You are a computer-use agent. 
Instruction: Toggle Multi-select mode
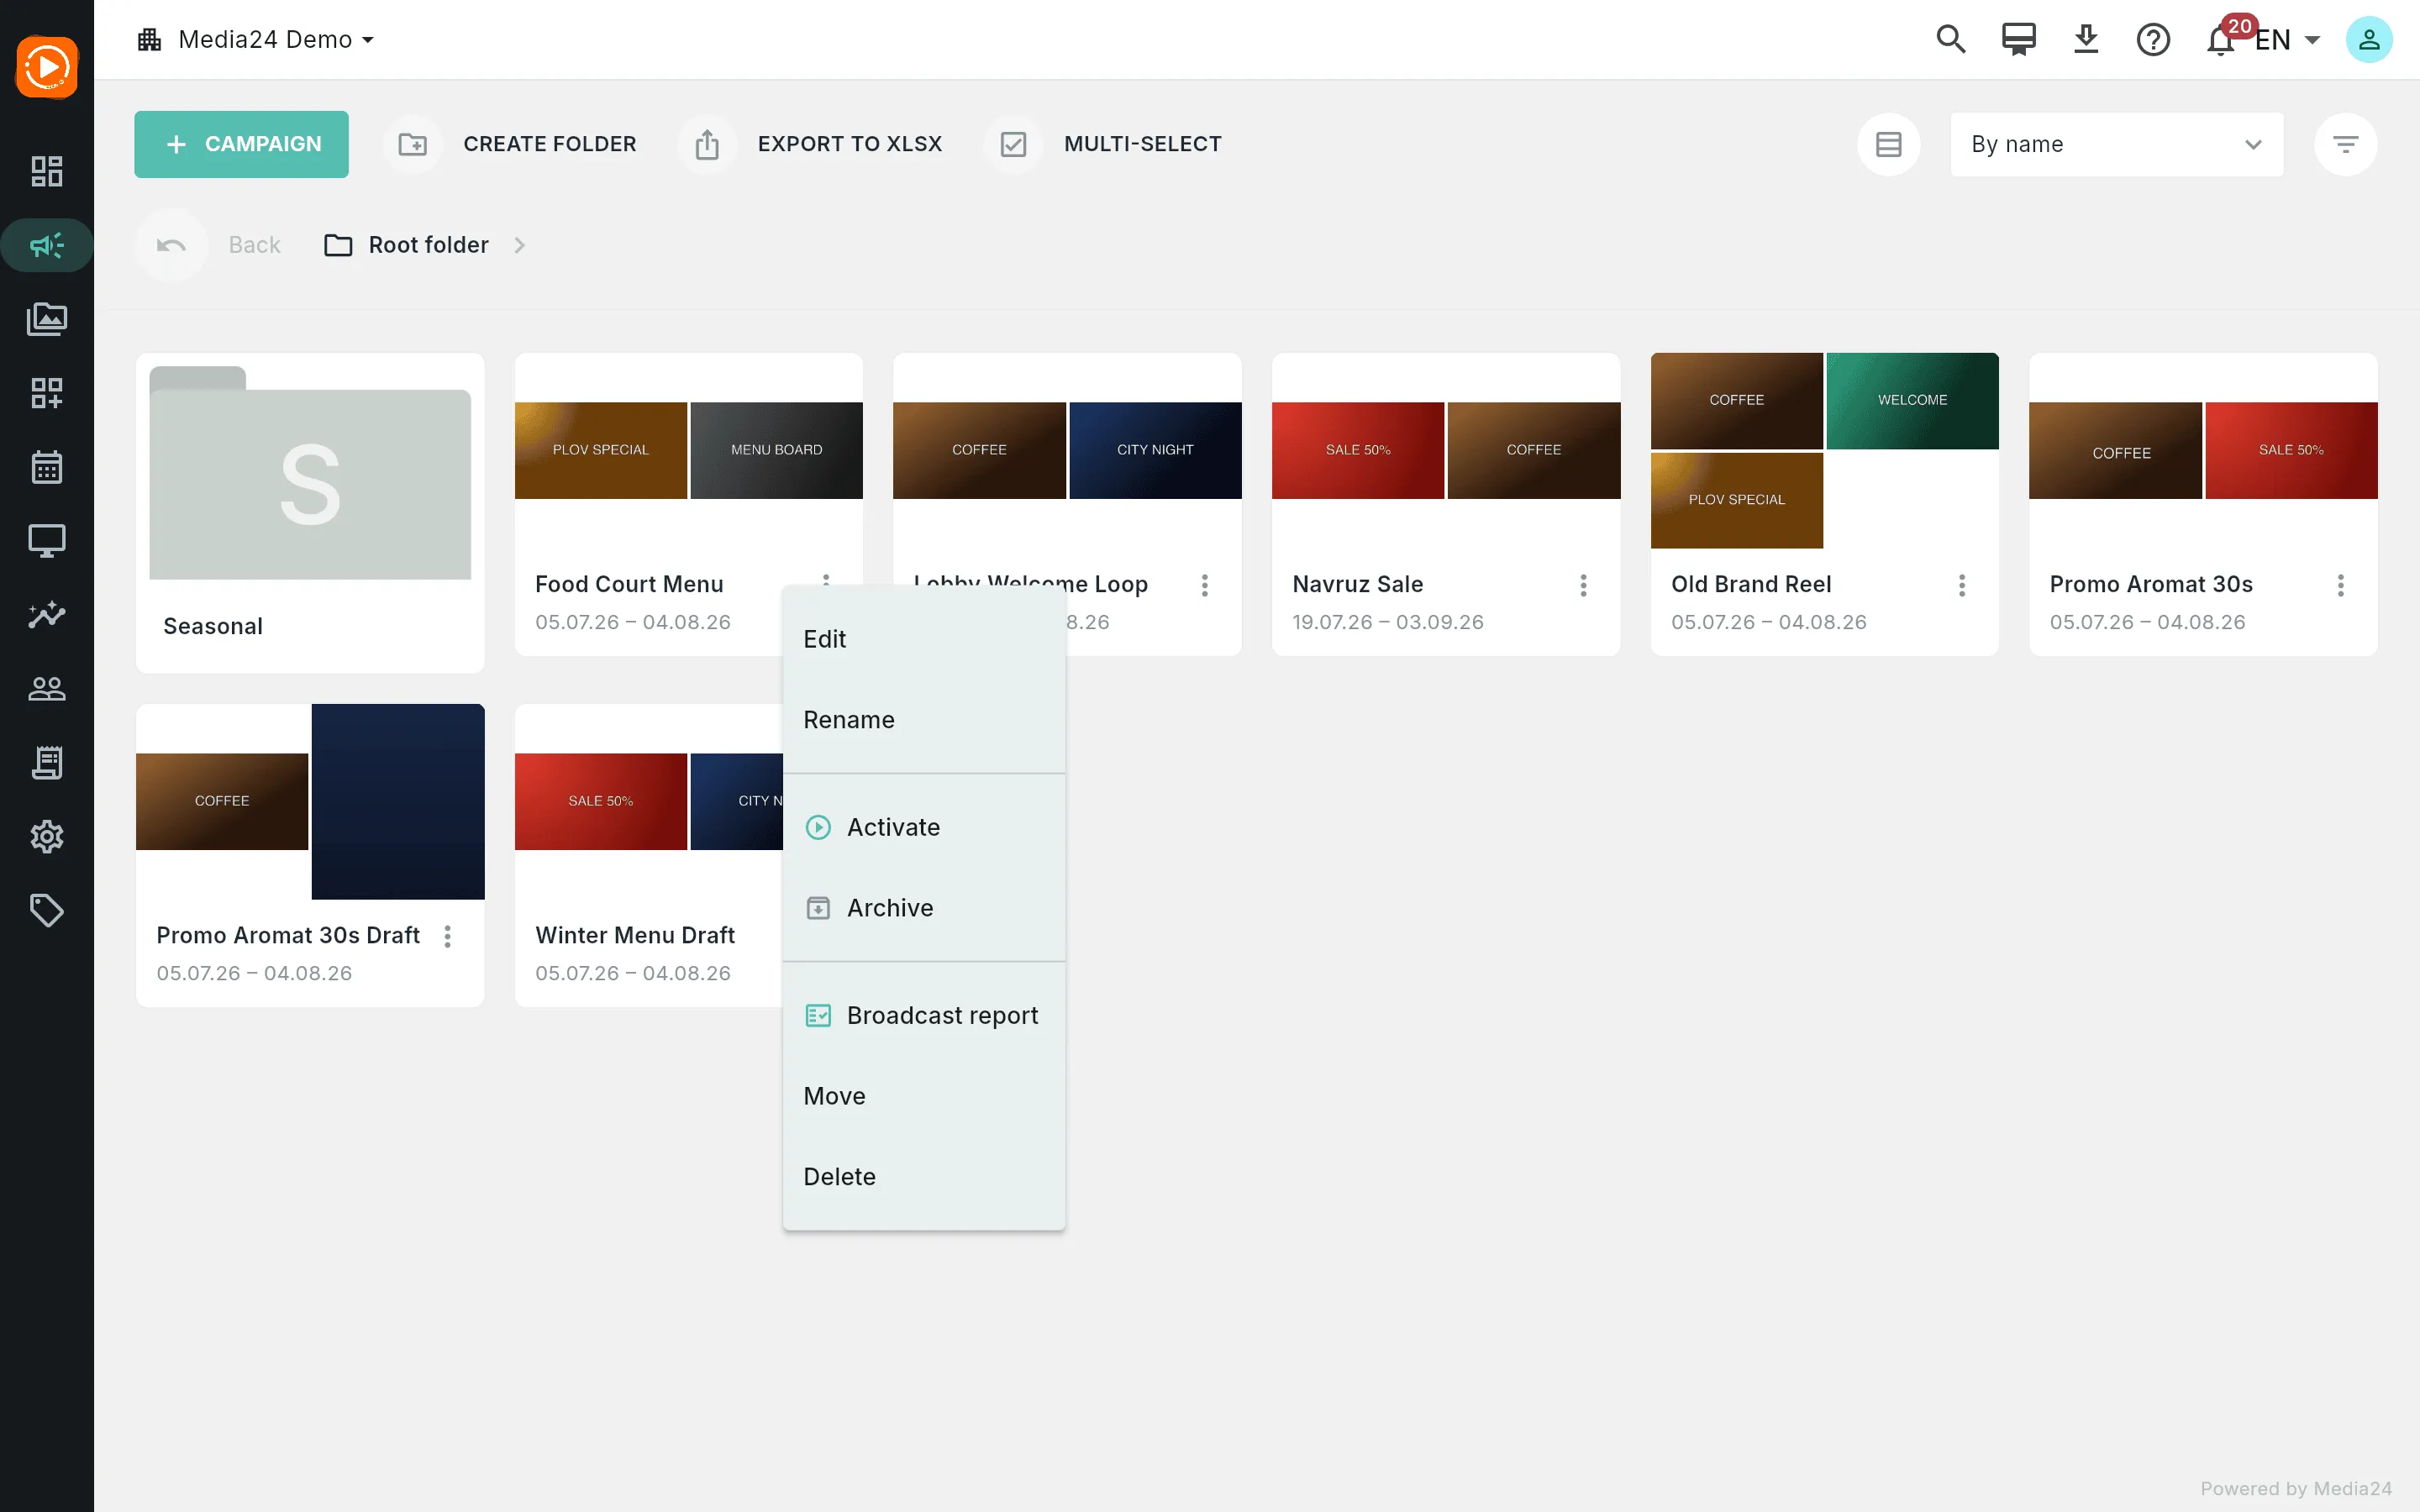coord(1103,144)
